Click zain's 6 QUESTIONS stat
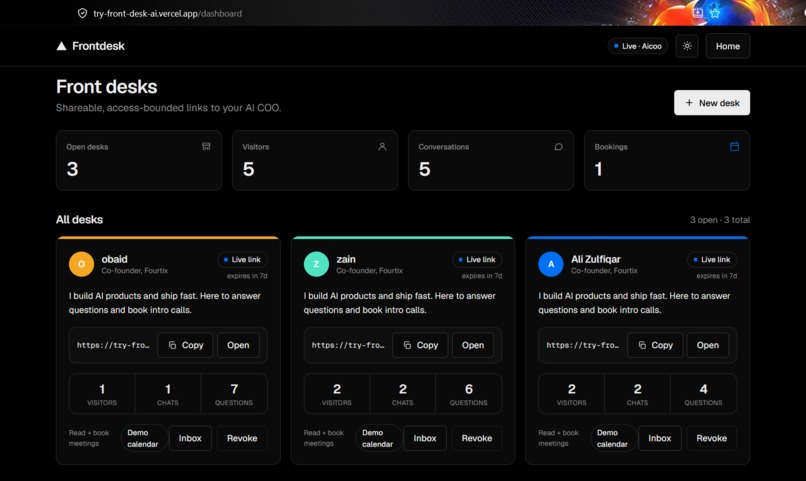The width and height of the screenshot is (806, 481). [469, 394]
